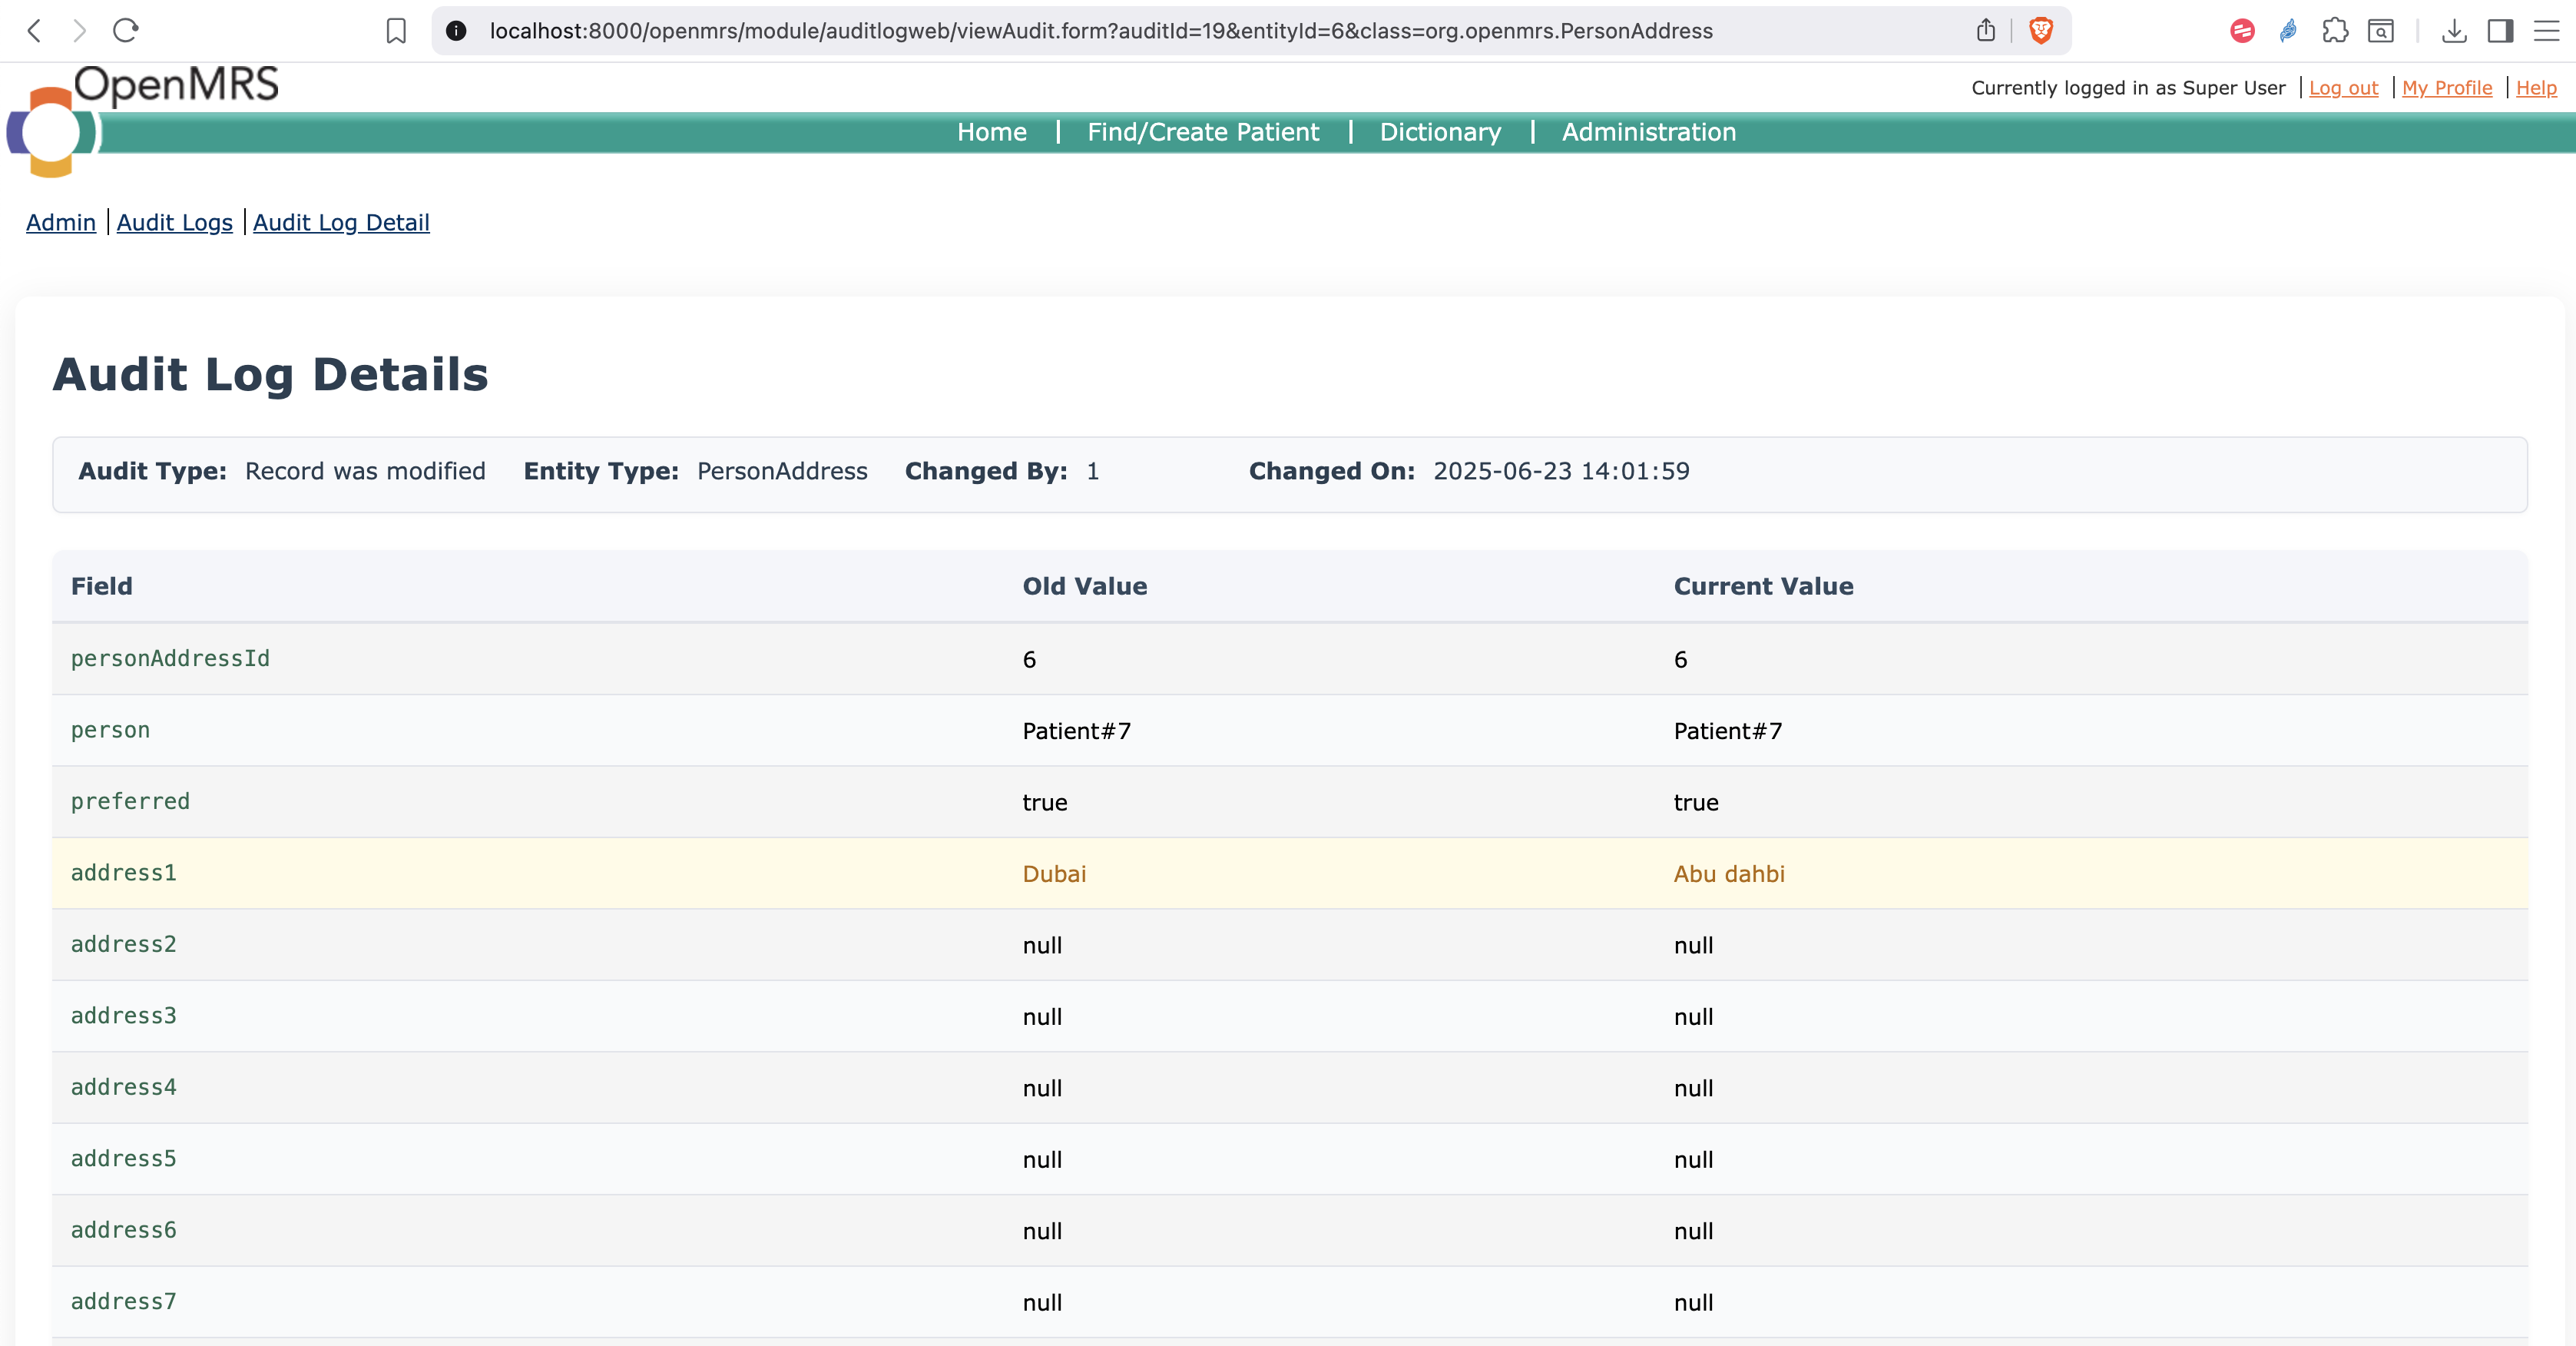Viewport: 2576px width, 1346px height.
Task: Open the Dictionary menu item
Action: point(1439,132)
